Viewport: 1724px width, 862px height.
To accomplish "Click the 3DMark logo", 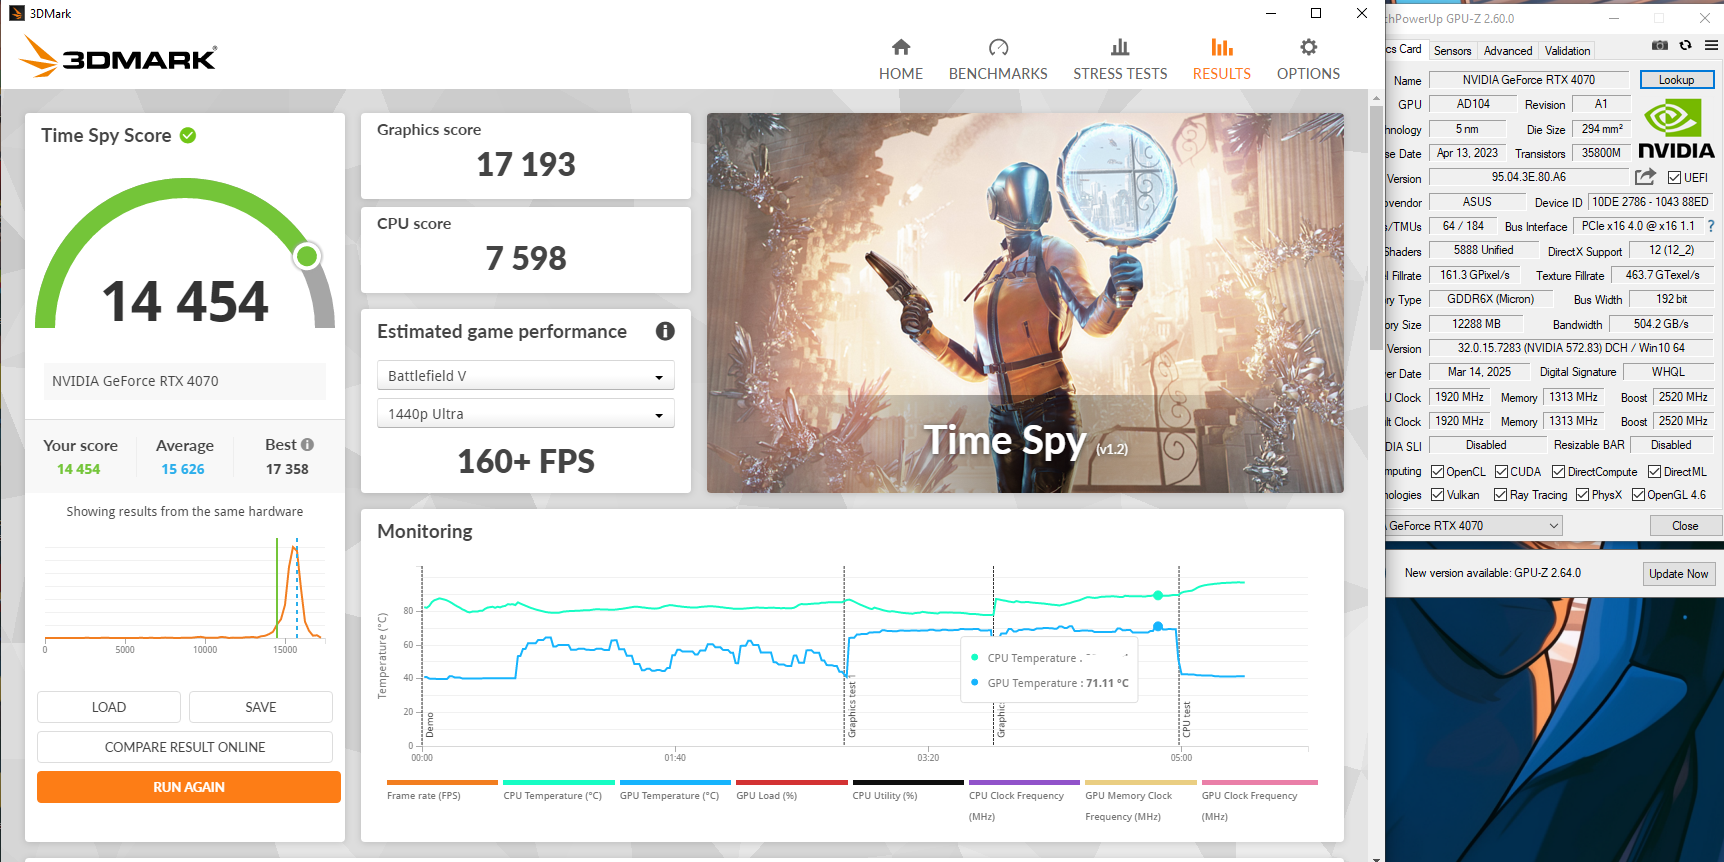I will coord(118,56).
